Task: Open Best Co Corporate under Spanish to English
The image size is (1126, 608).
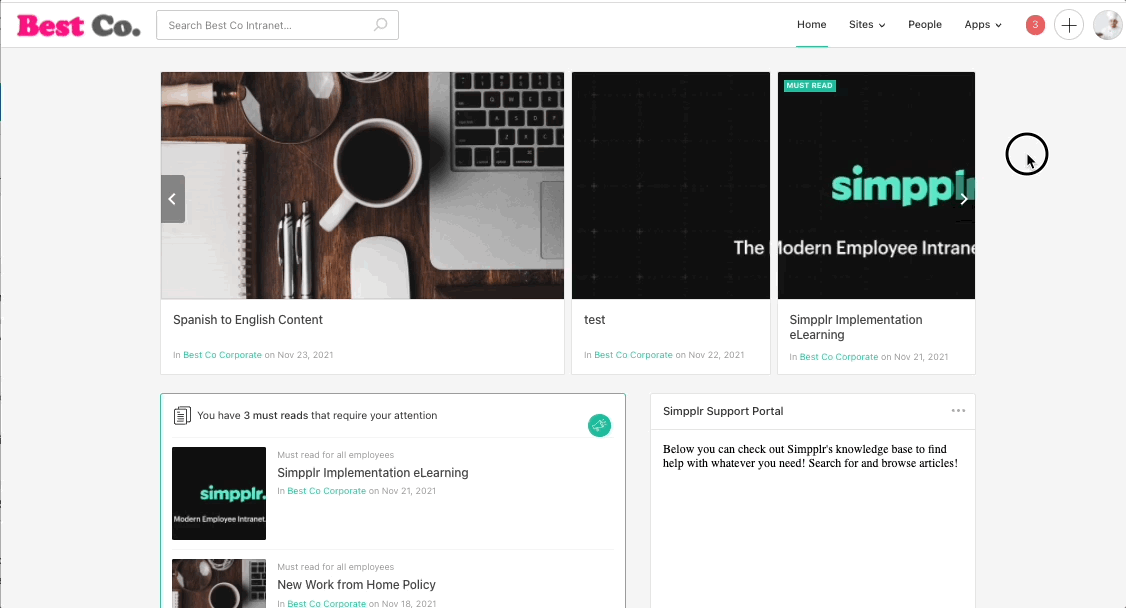Action: pos(223,355)
